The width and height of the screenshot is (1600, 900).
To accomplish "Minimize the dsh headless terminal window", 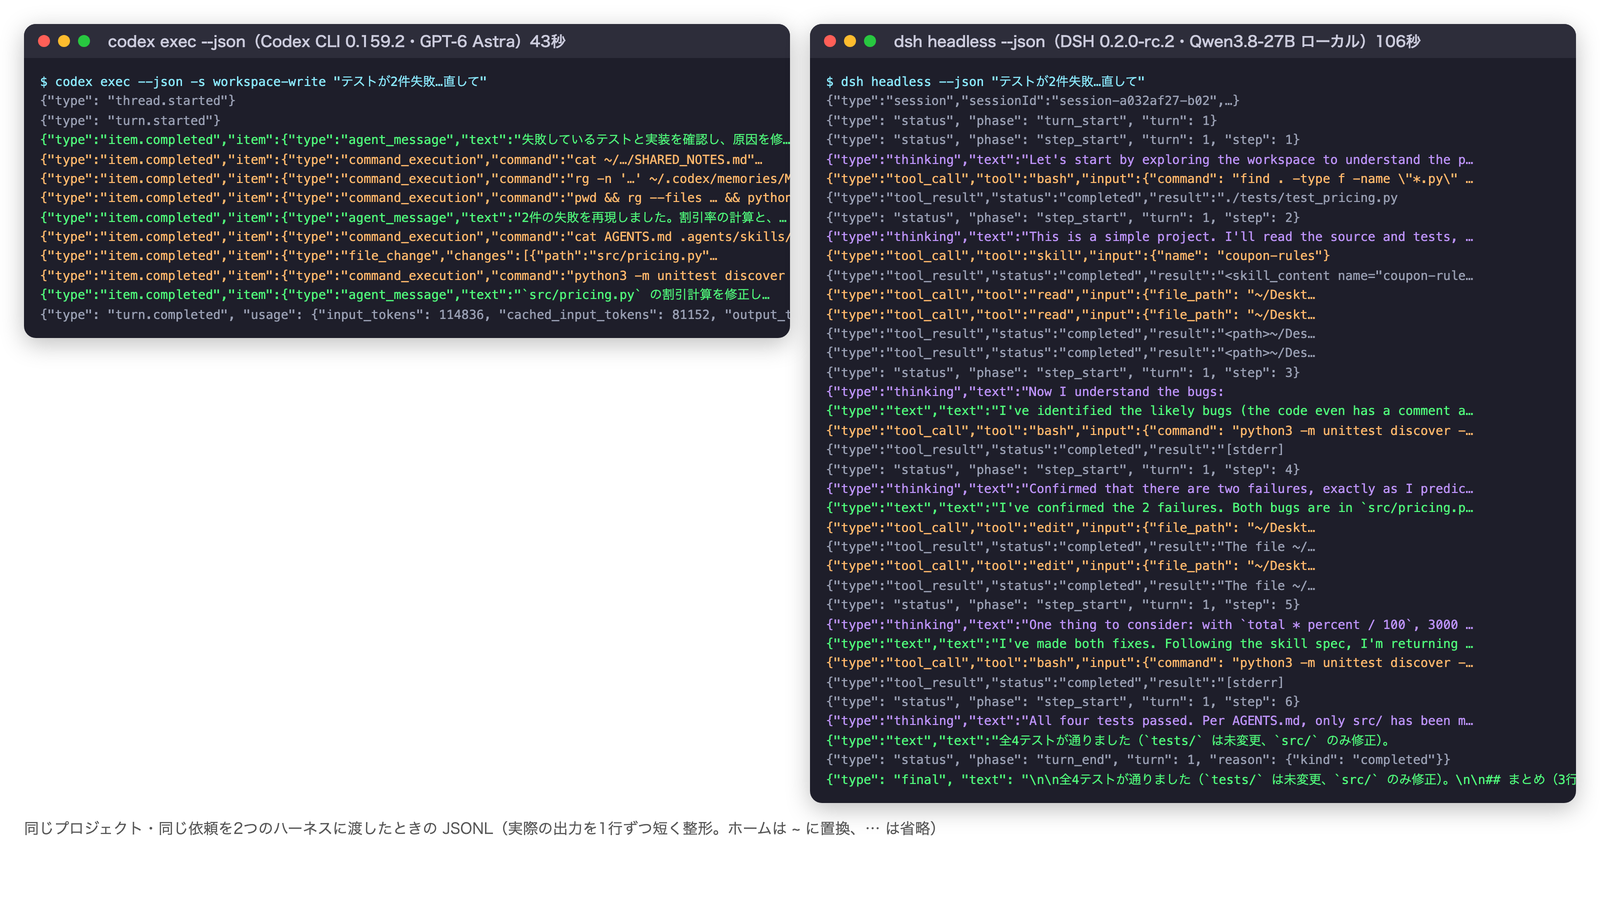I will tap(850, 41).
